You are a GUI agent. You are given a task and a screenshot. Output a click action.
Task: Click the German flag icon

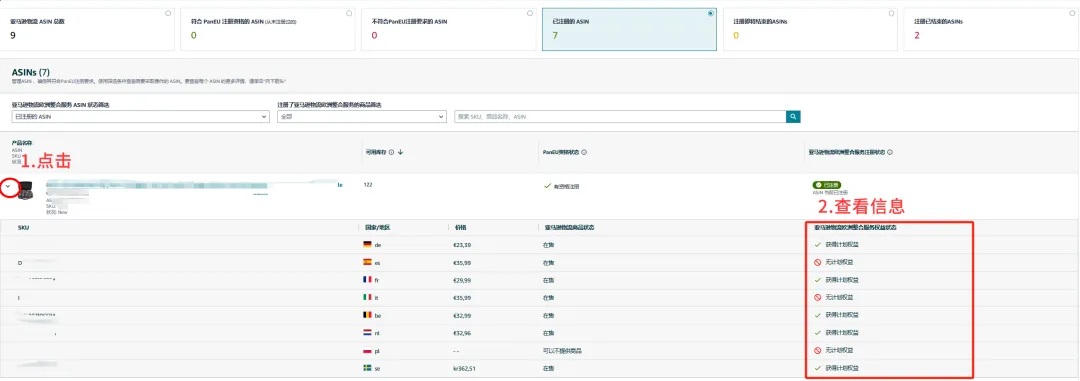pyautogui.click(x=366, y=245)
